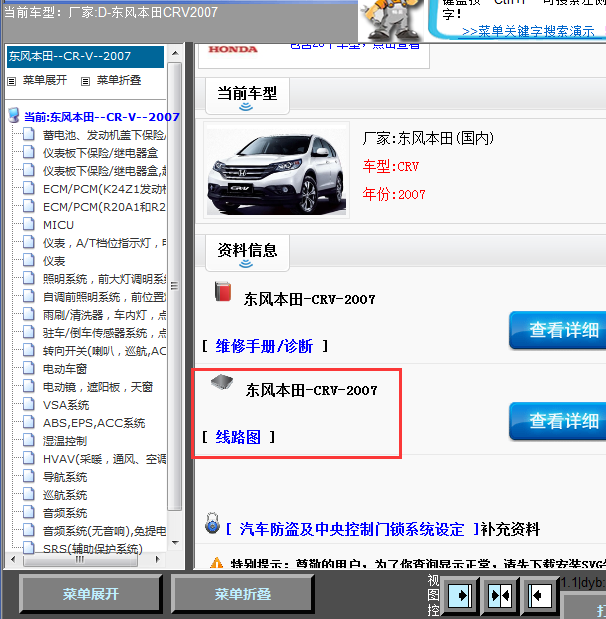
Task: Open HVAV(采暖，通风、空调 entry
Action: pos(104,459)
